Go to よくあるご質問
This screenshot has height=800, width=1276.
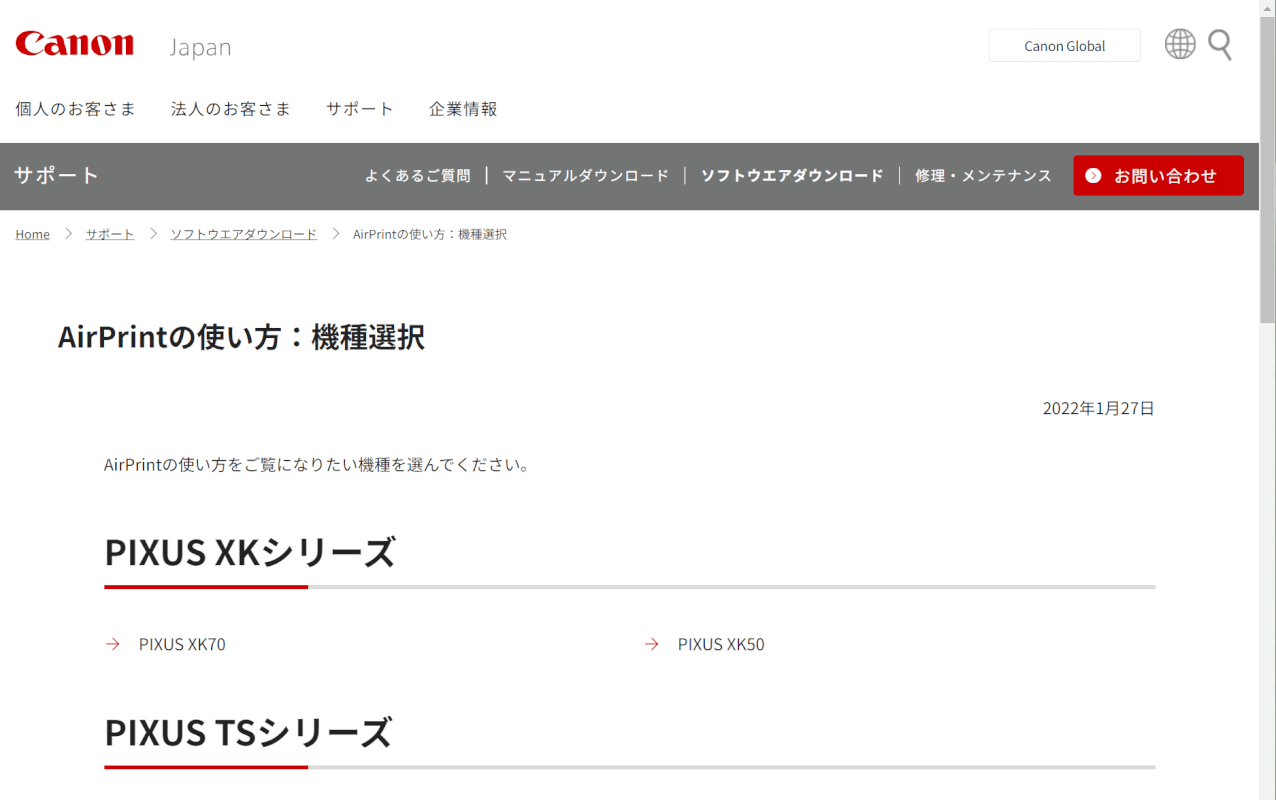pyautogui.click(x=417, y=176)
